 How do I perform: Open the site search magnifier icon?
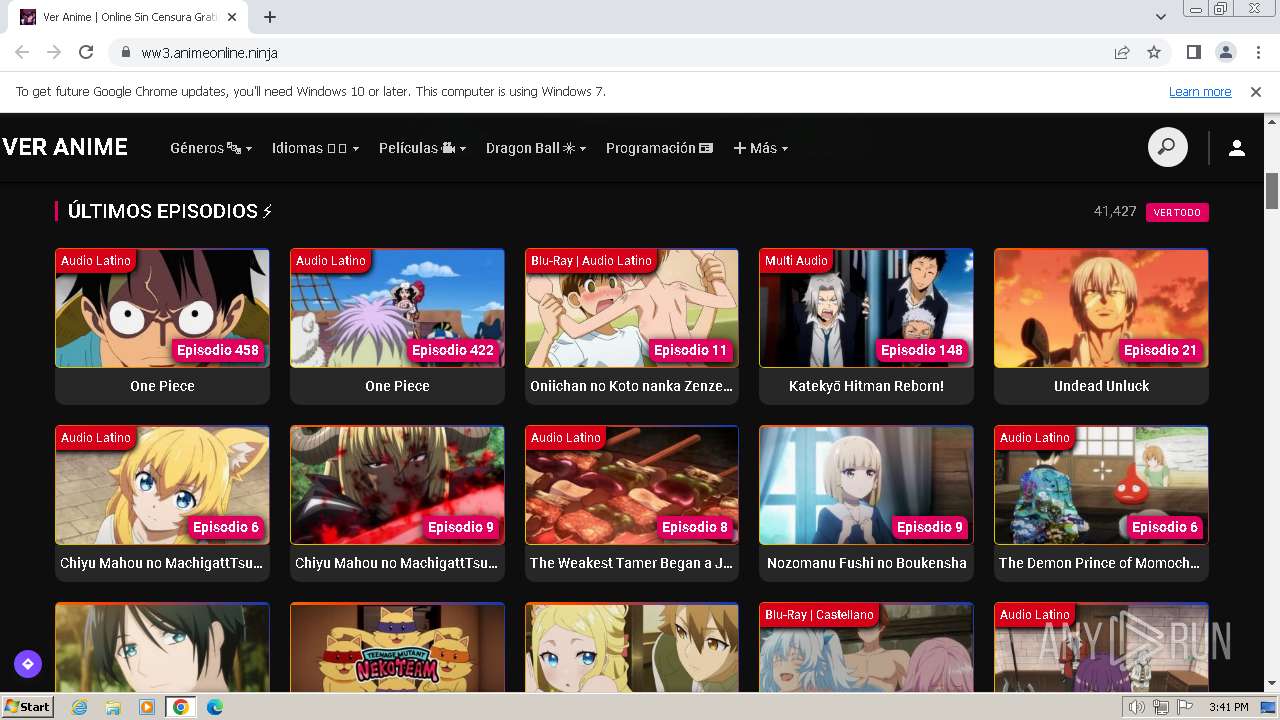pyautogui.click(x=1167, y=148)
